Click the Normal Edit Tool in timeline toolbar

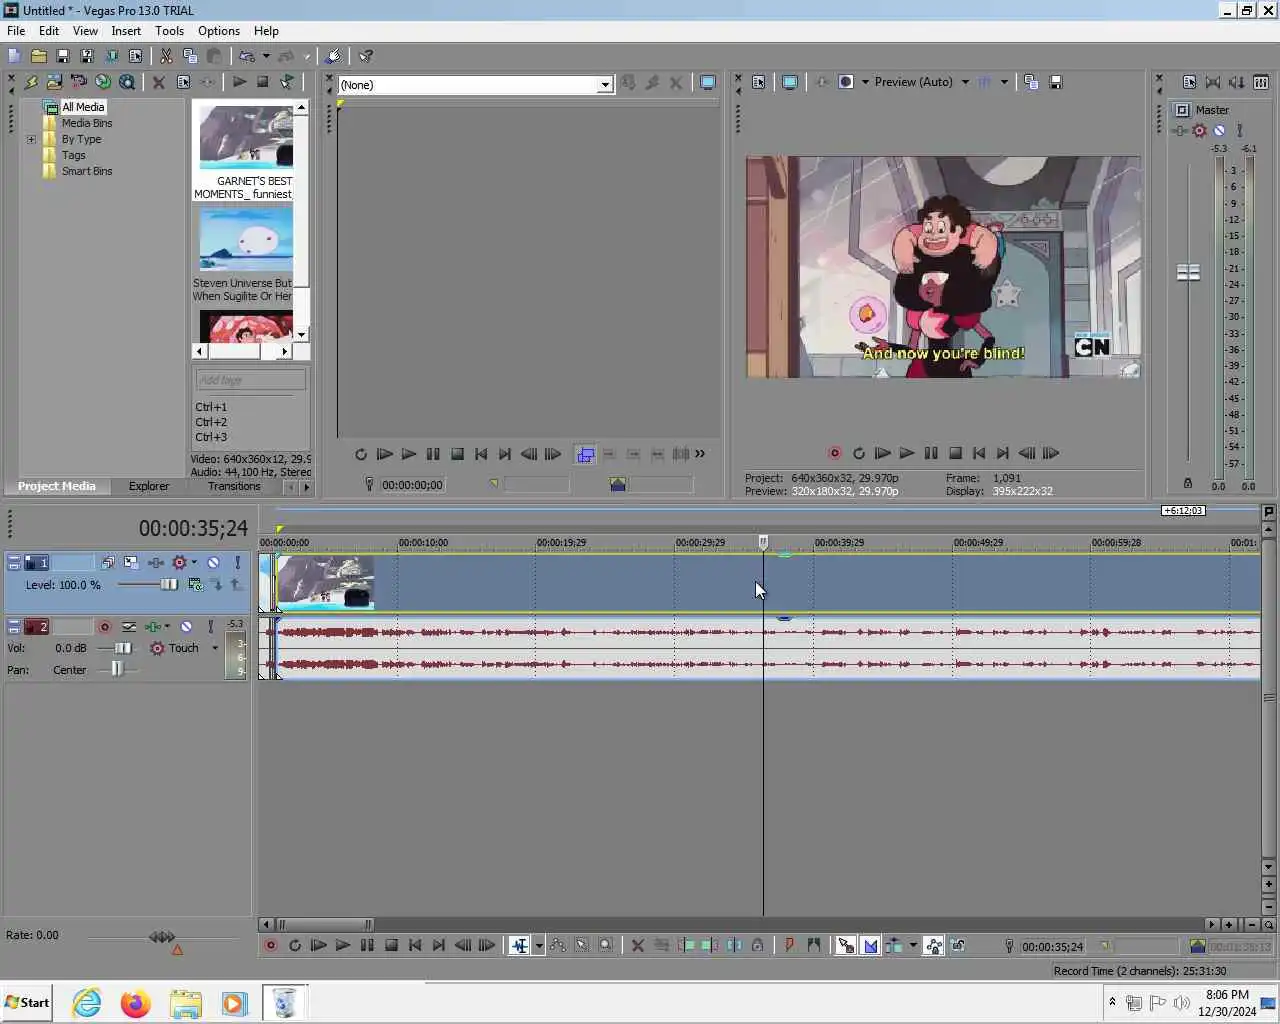tap(520, 945)
